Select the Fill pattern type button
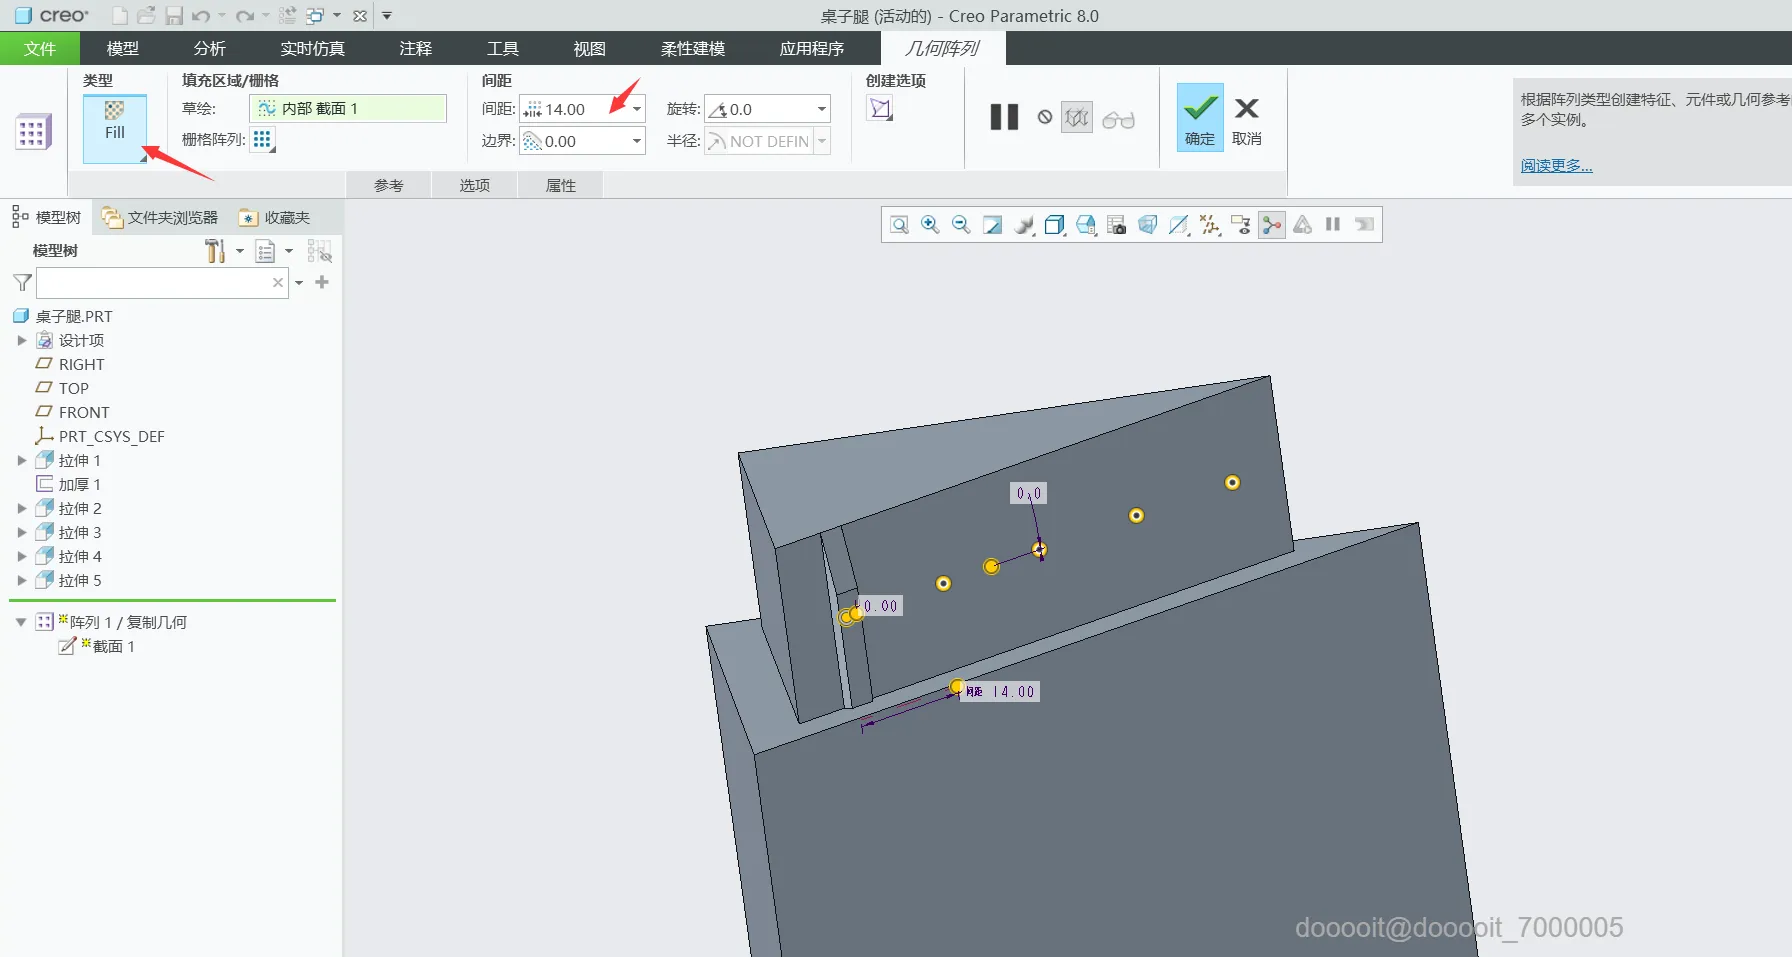Screen dimensions: 1792x957 click(115, 127)
